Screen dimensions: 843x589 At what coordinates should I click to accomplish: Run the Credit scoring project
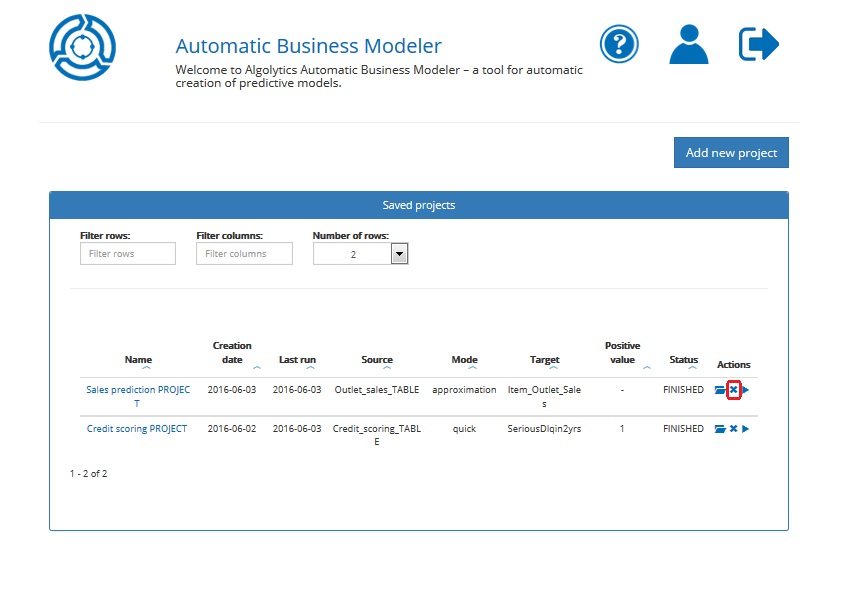(x=746, y=429)
